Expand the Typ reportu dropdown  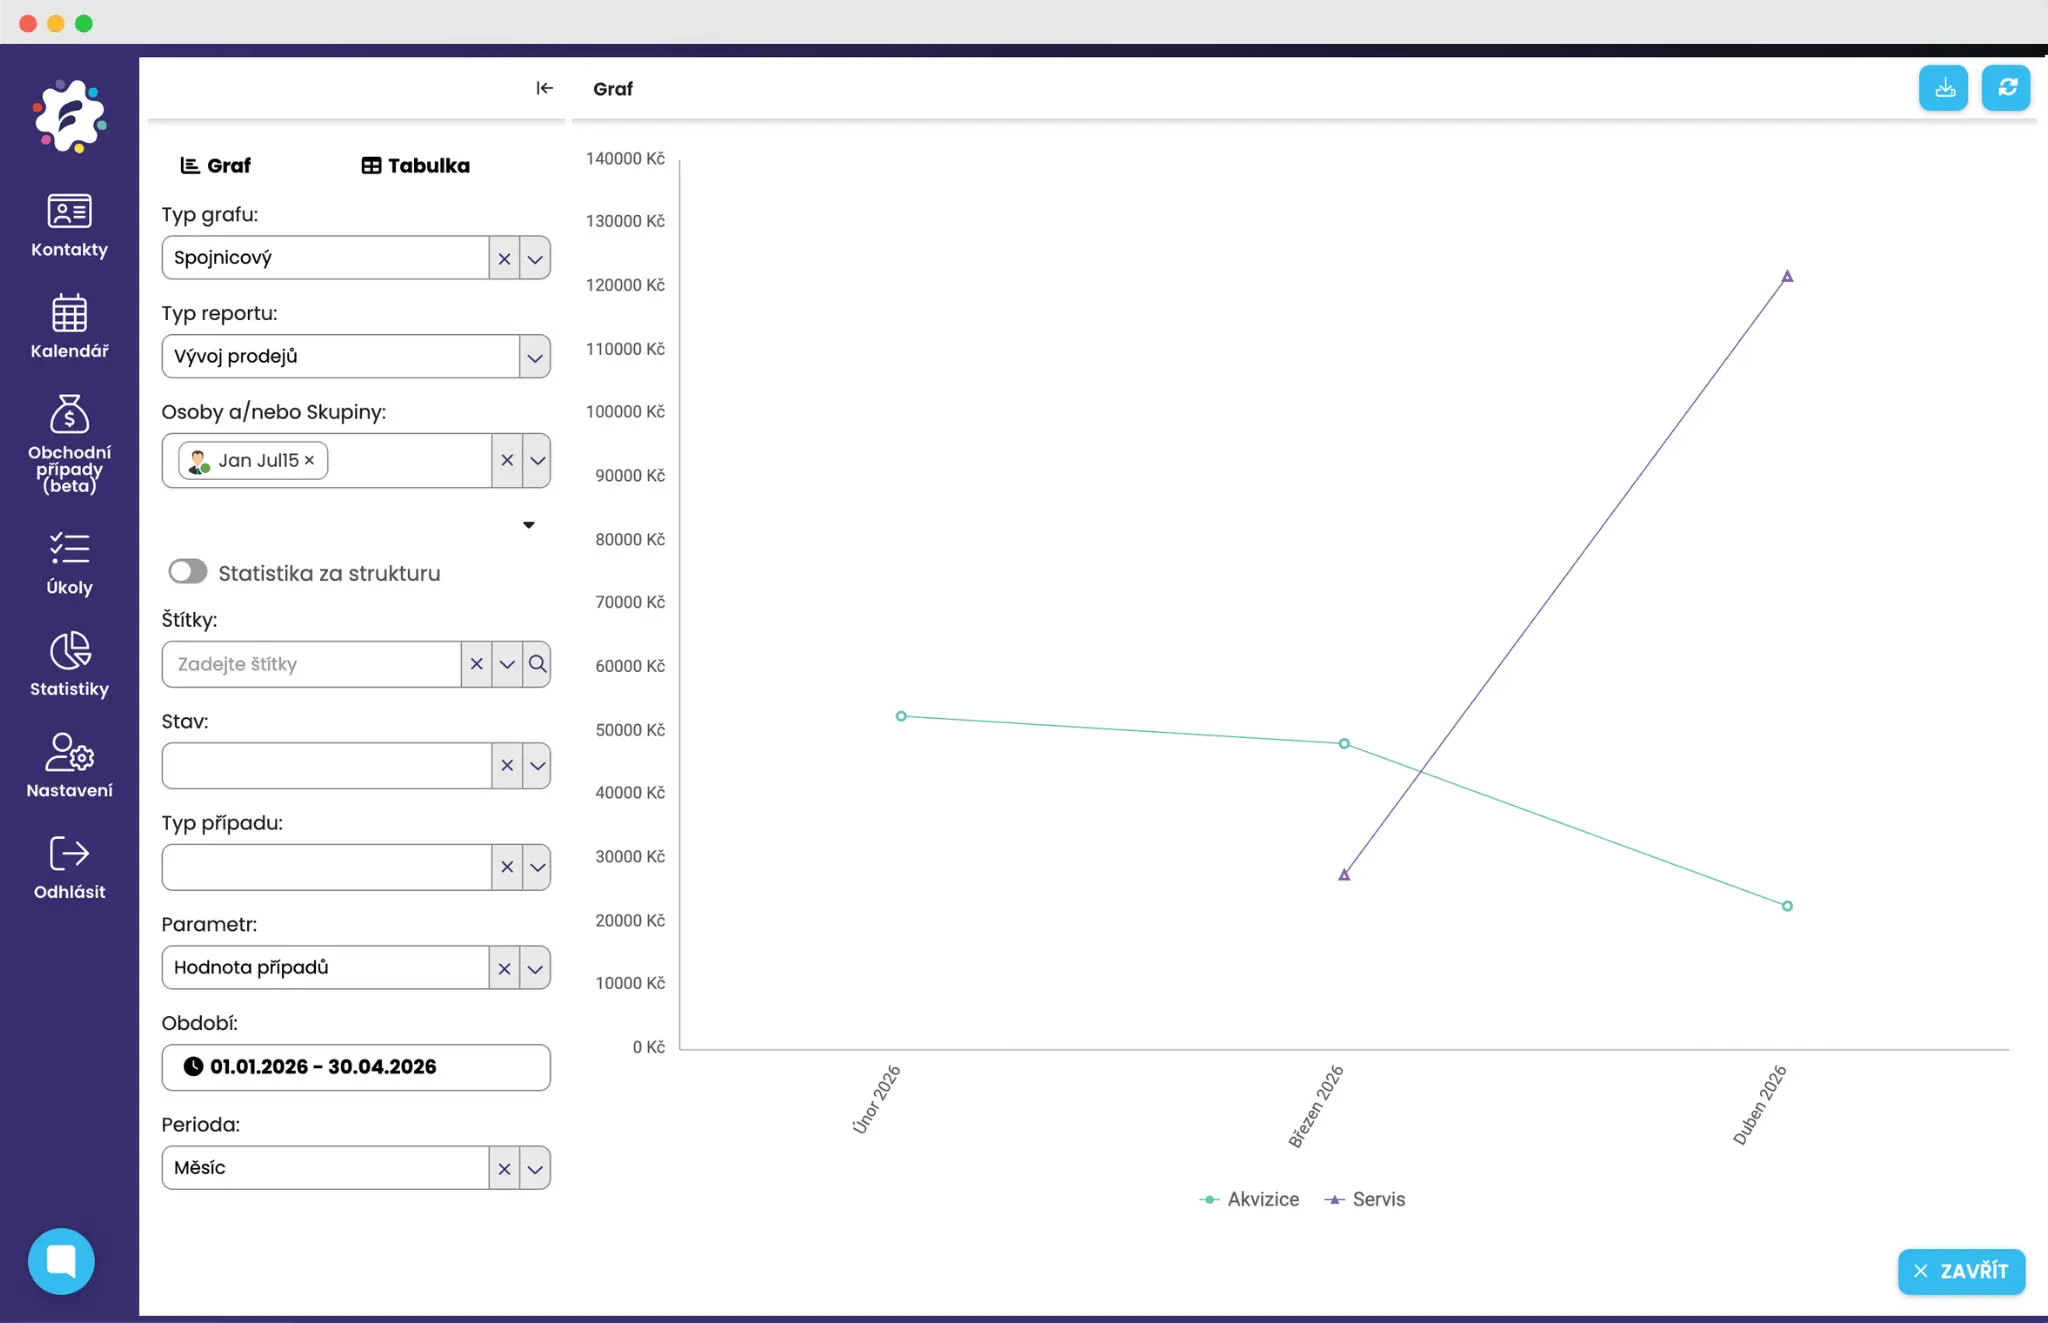pyautogui.click(x=535, y=357)
